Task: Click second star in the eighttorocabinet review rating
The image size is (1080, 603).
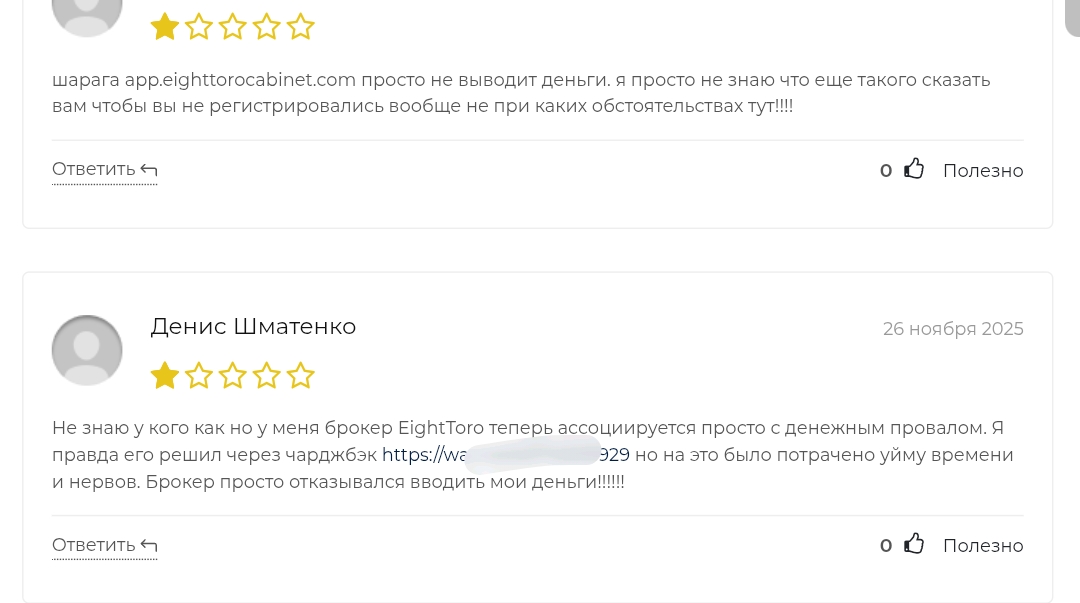Action: point(199,27)
